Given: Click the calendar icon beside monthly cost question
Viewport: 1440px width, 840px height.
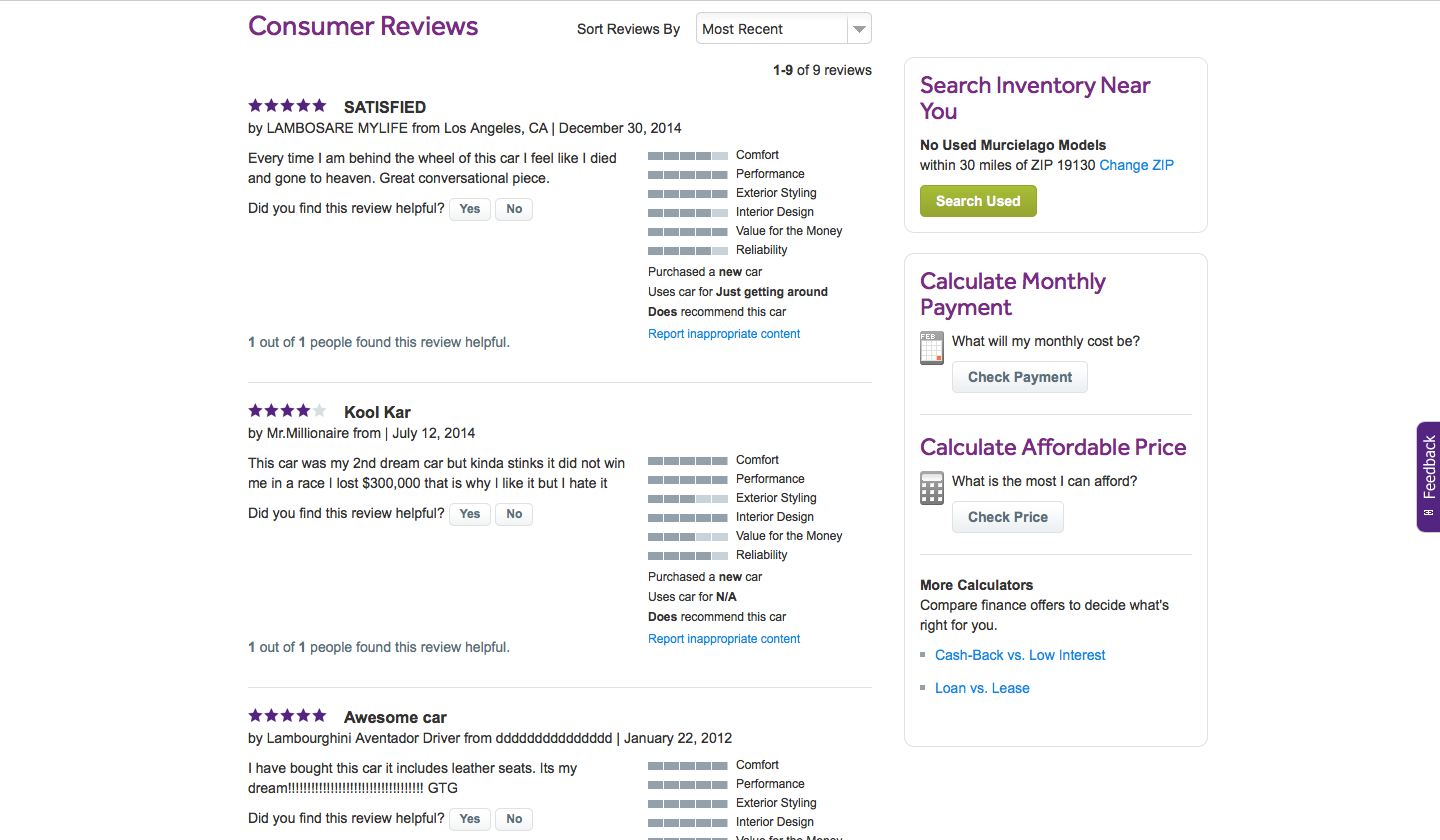Looking at the screenshot, I should click(x=931, y=348).
